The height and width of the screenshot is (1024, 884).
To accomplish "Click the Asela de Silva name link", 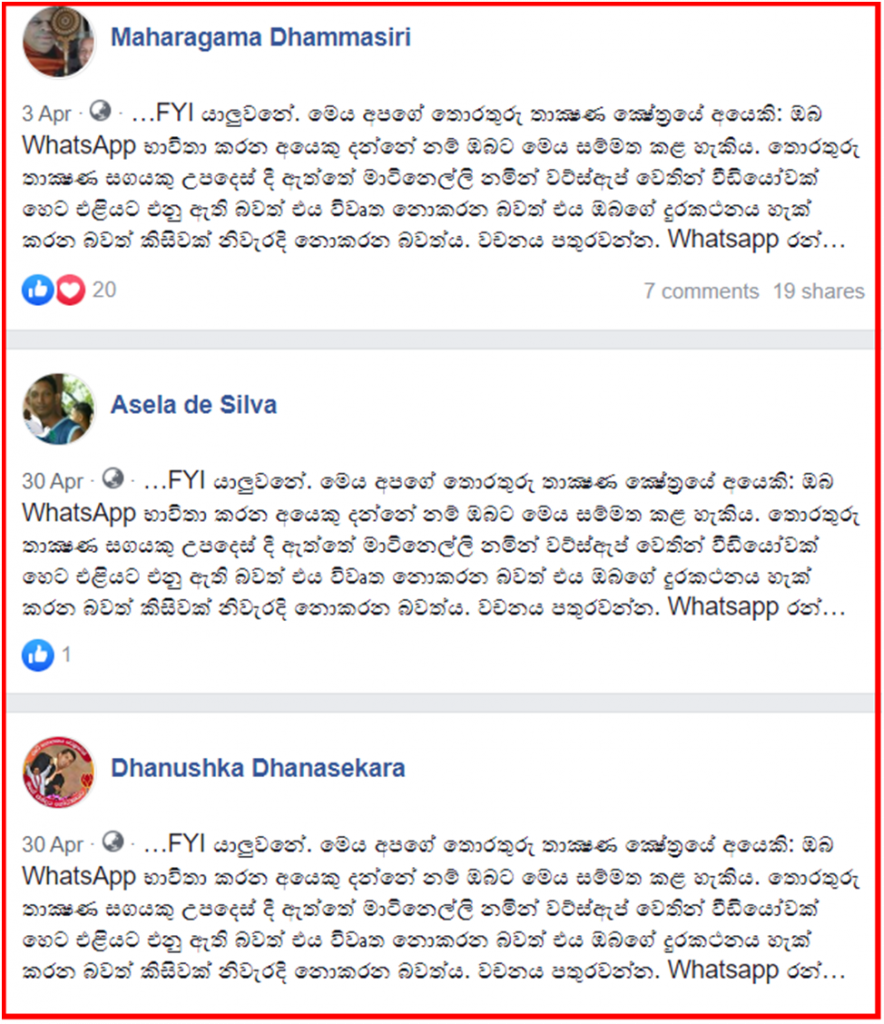I will click(194, 405).
